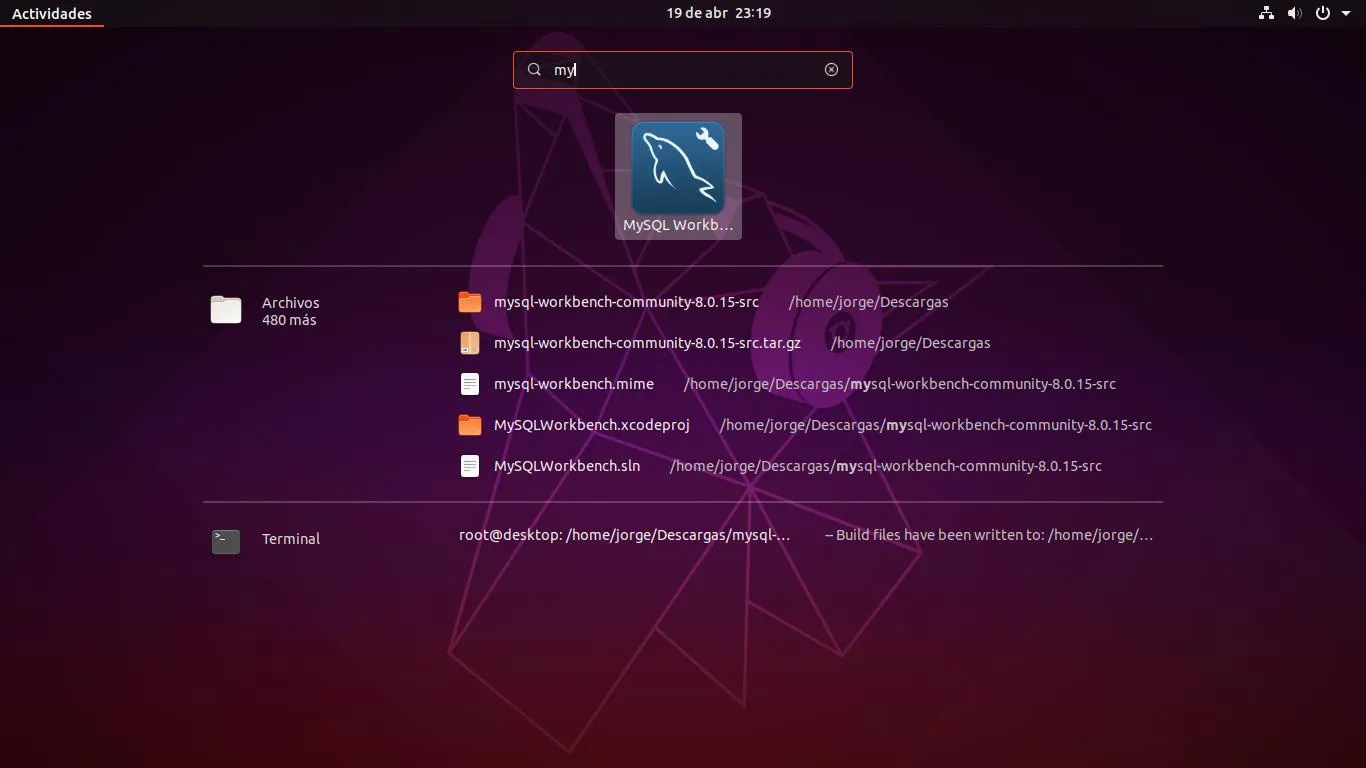The height and width of the screenshot is (768, 1366).
Task: Open file result "MySQLWorkbench.sln"
Action: [x=567, y=466]
